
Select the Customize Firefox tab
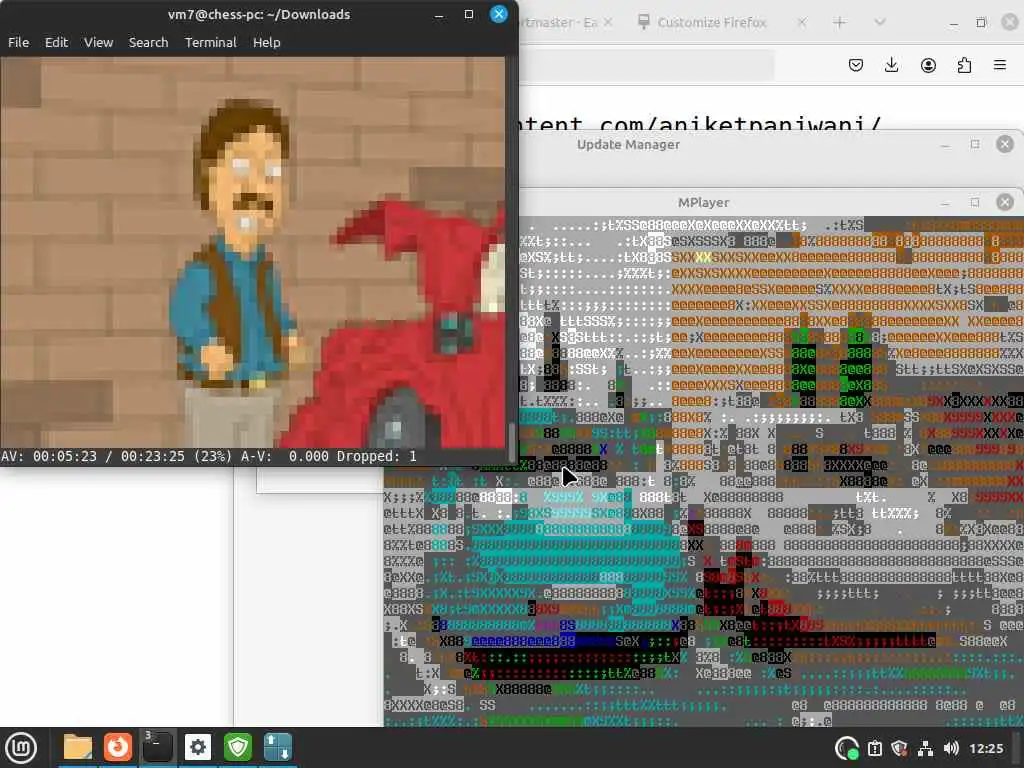pyautogui.click(x=712, y=22)
